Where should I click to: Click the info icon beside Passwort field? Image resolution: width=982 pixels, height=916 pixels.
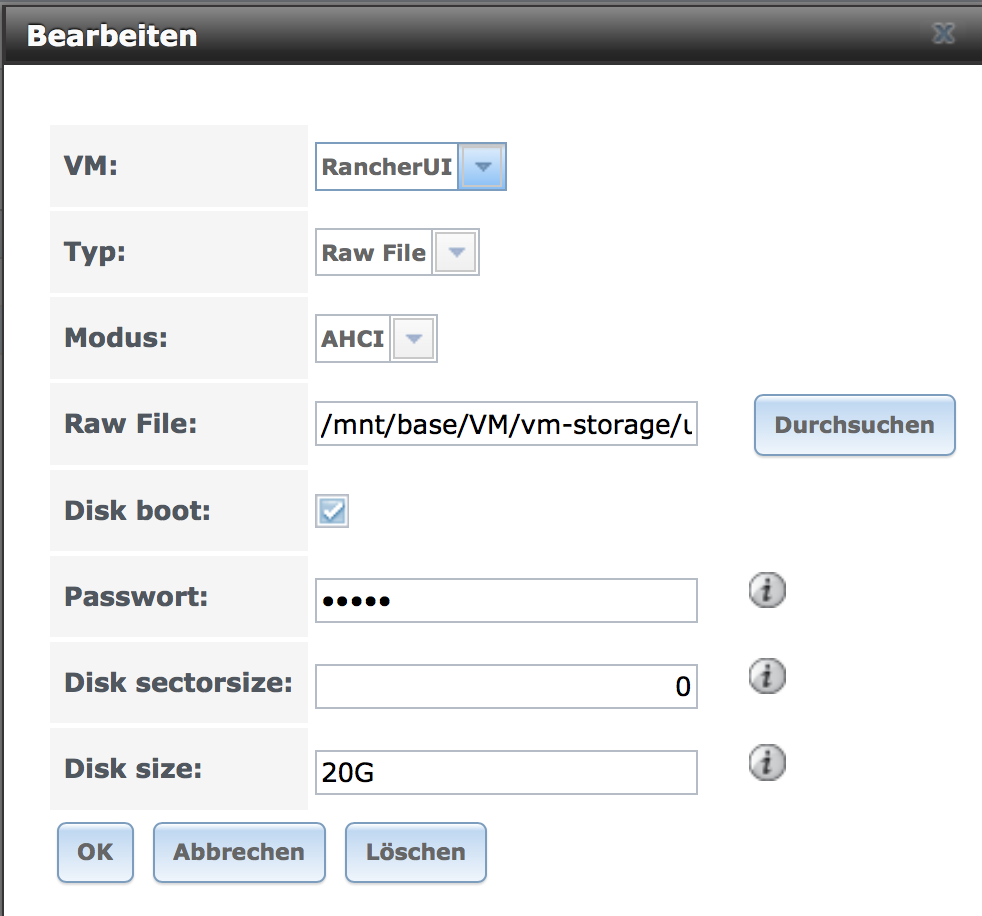[x=767, y=590]
